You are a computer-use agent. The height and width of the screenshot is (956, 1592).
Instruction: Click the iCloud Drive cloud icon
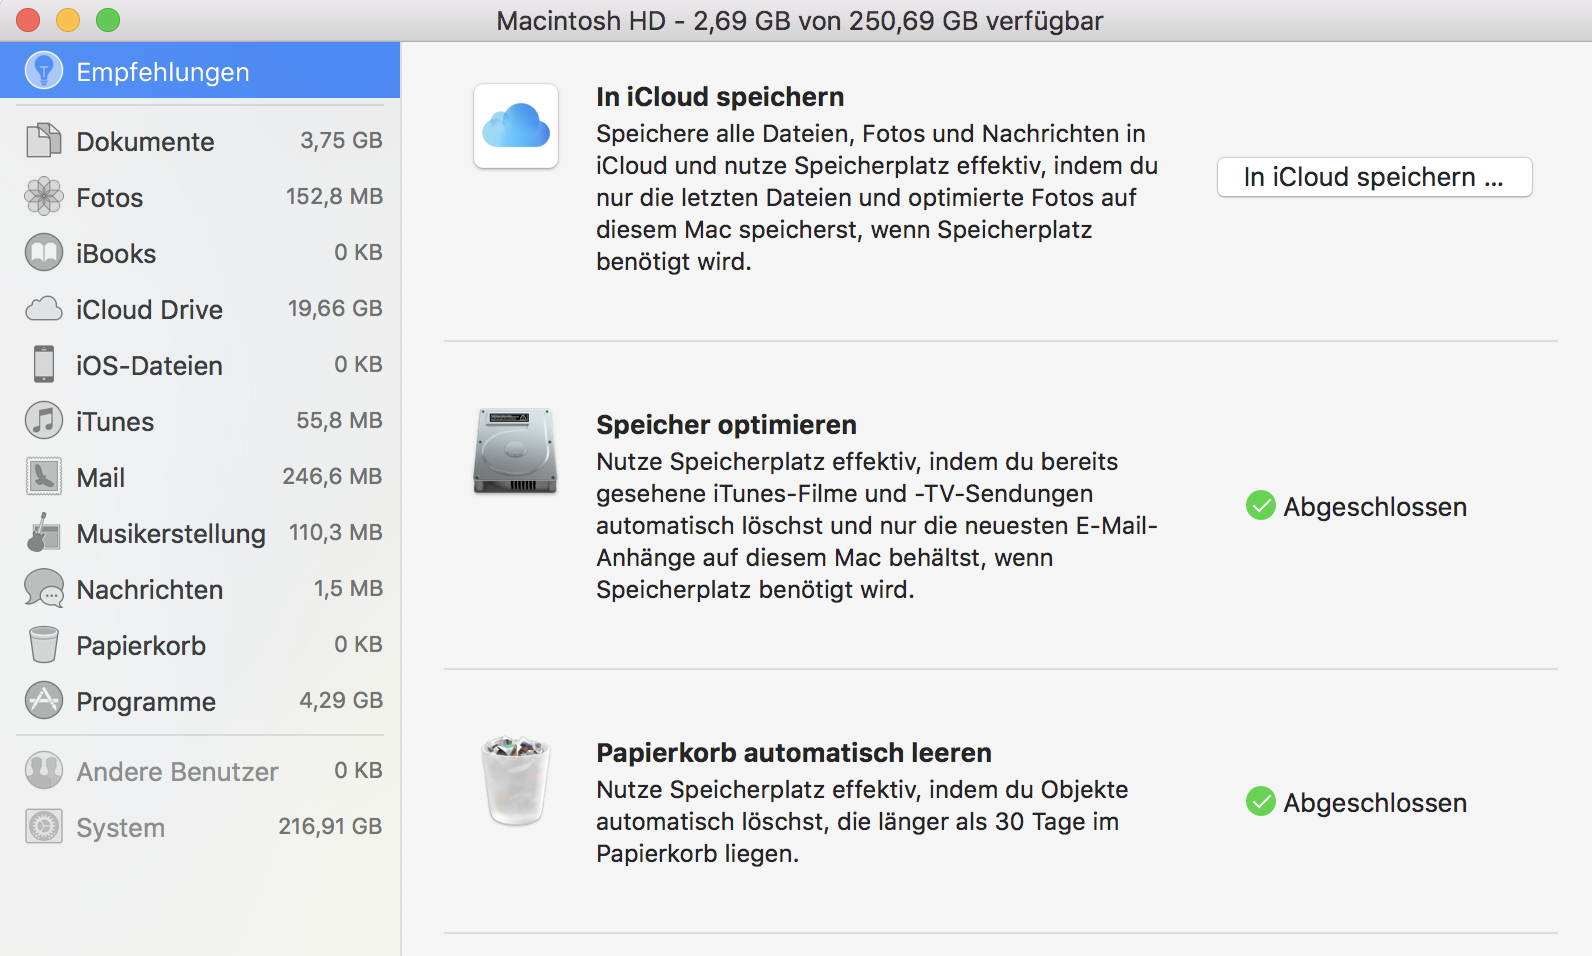coord(43,309)
